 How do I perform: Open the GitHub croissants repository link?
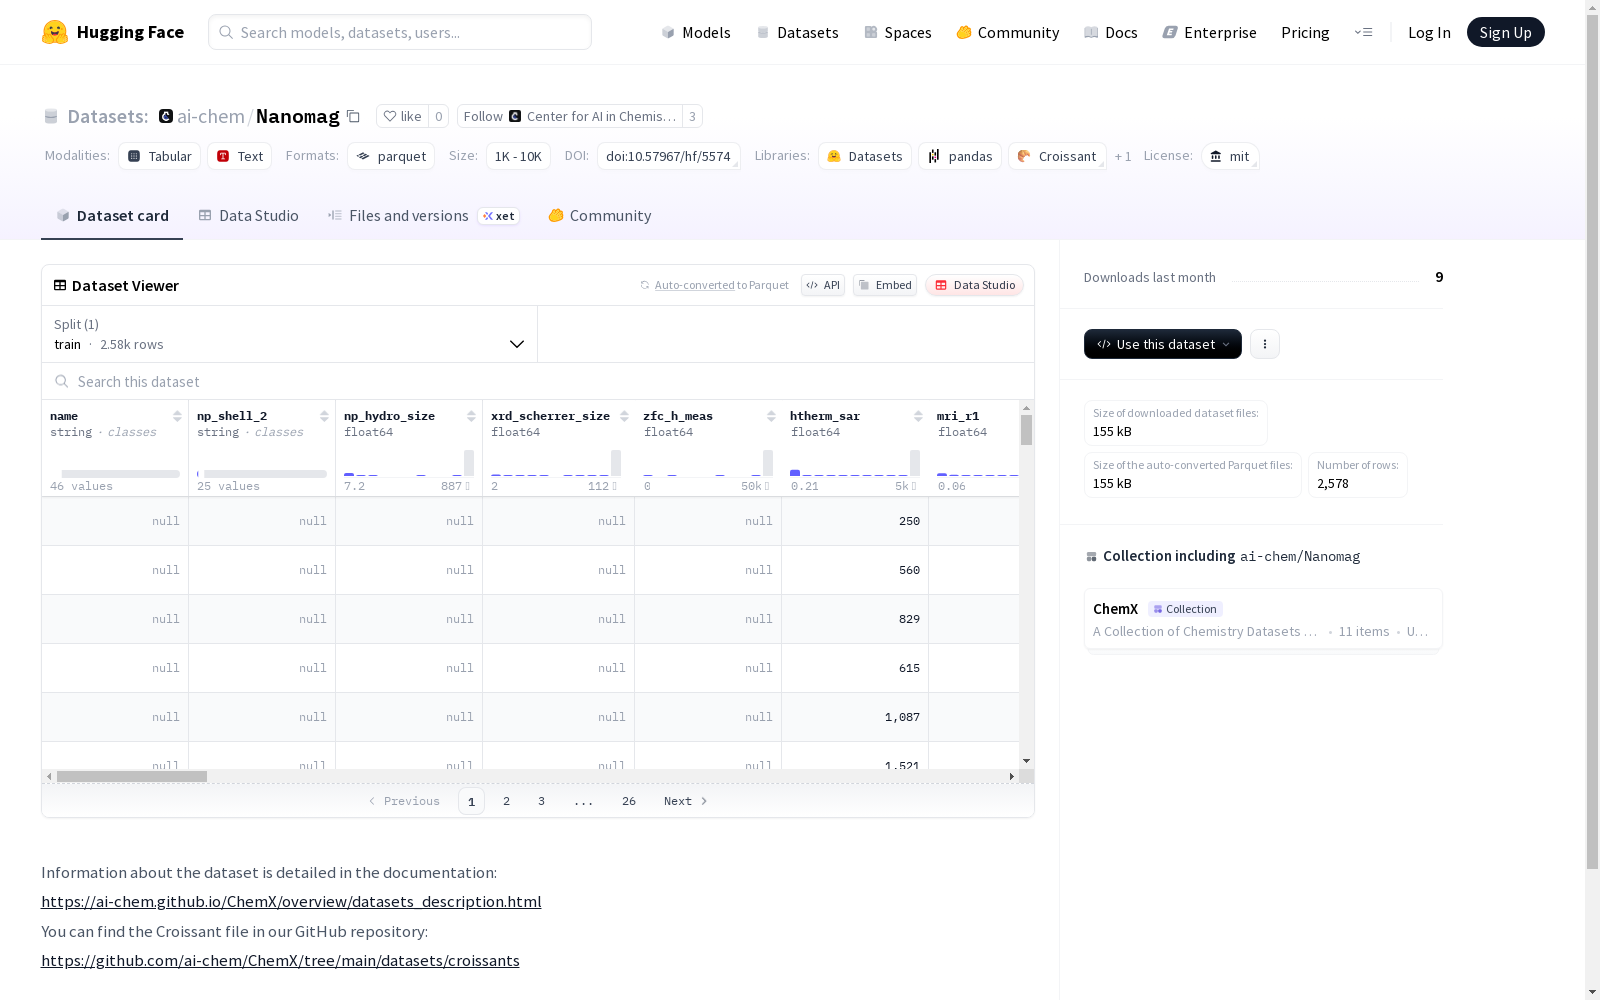click(280, 961)
